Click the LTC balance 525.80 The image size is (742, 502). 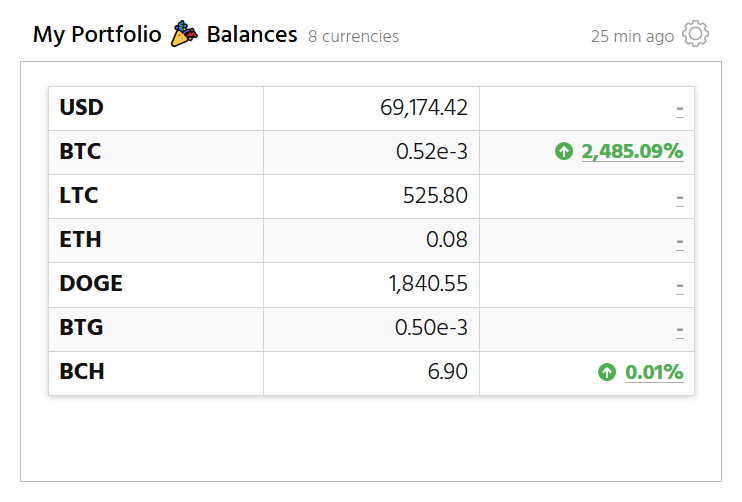coord(435,196)
